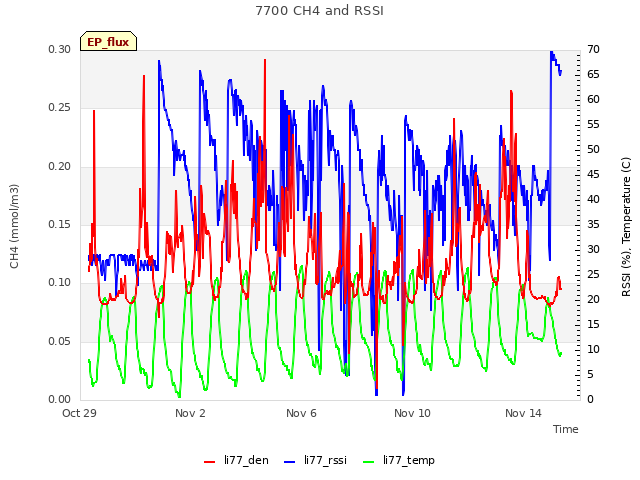Click the Nov 10 date tick label
This screenshot has height=480, width=640.
(412, 413)
